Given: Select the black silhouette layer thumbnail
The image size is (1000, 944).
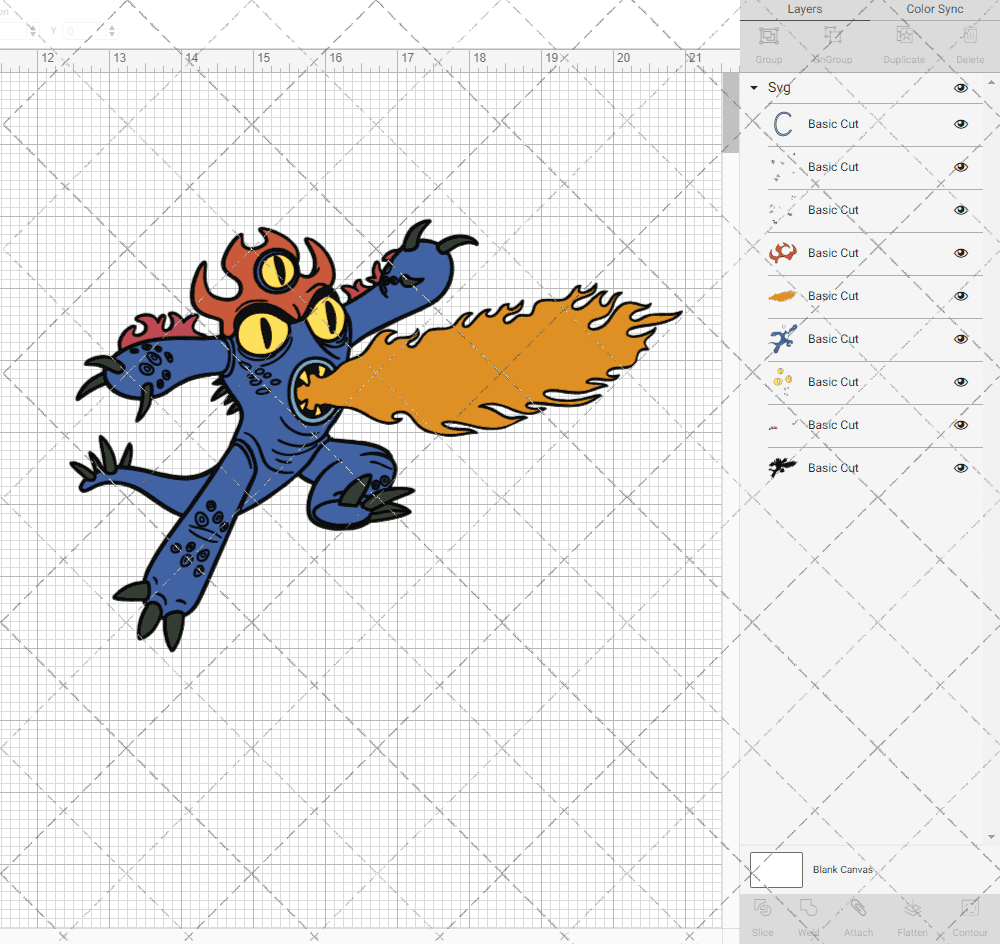Looking at the screenshot, I should [783, 468].
